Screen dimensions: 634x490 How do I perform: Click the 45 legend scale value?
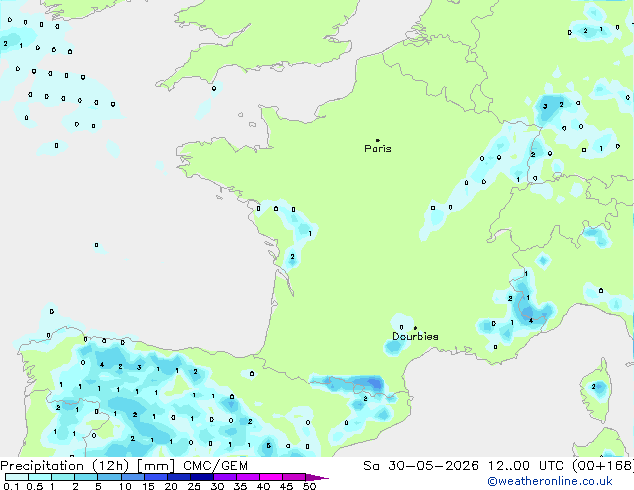tap(286, 486)
